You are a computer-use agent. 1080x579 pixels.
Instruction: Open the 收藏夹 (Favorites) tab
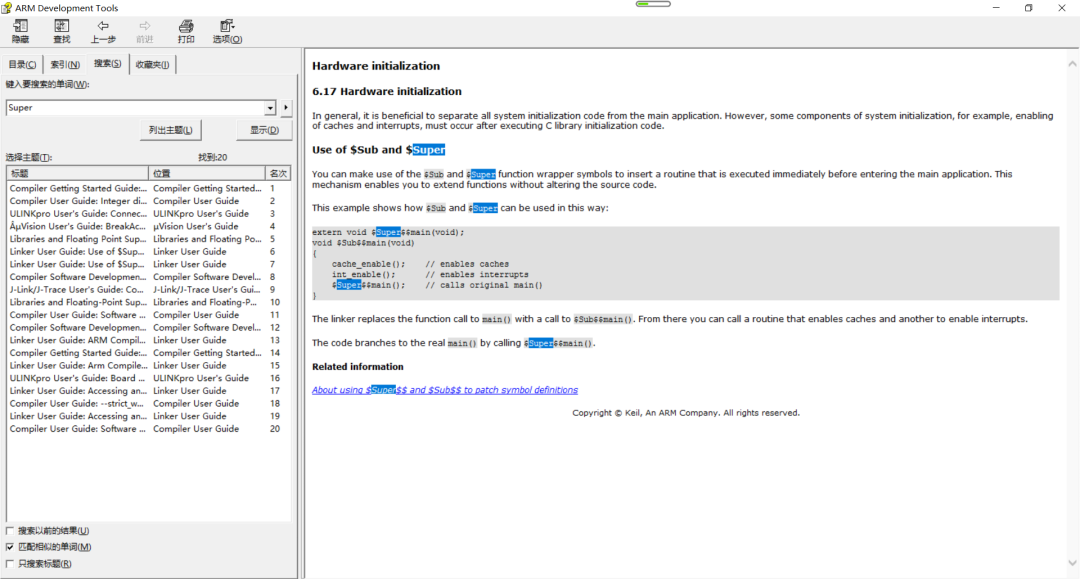152,65
